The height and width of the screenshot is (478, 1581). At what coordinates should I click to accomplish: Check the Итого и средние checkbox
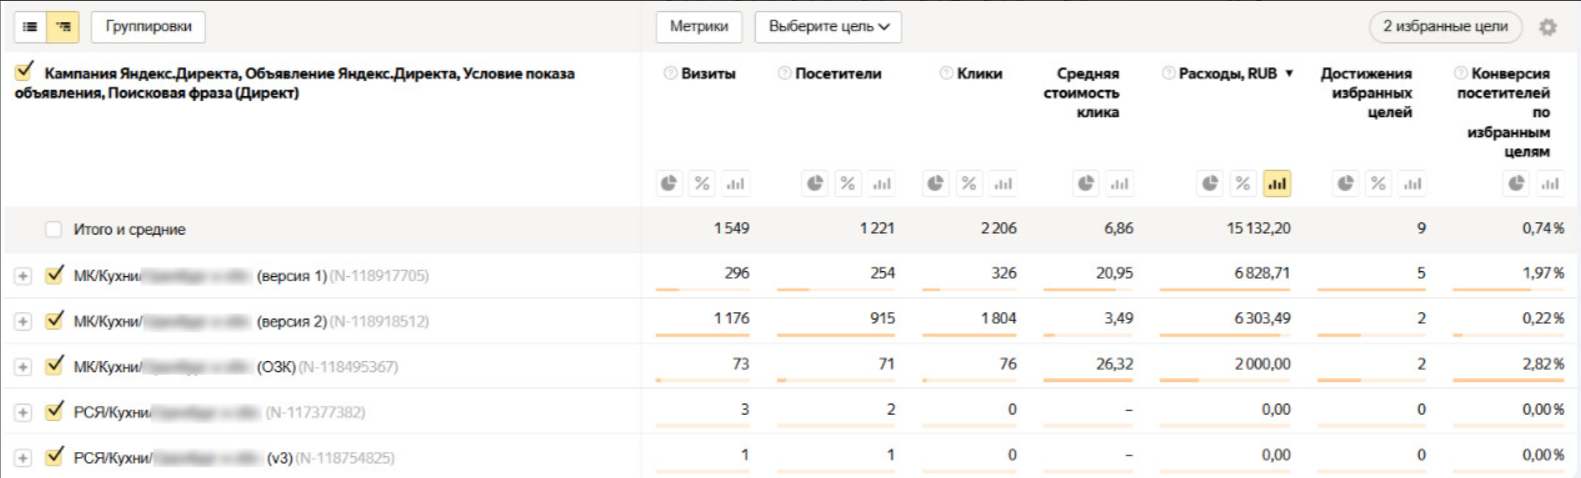pyautogui.click(x=53, y=230)
